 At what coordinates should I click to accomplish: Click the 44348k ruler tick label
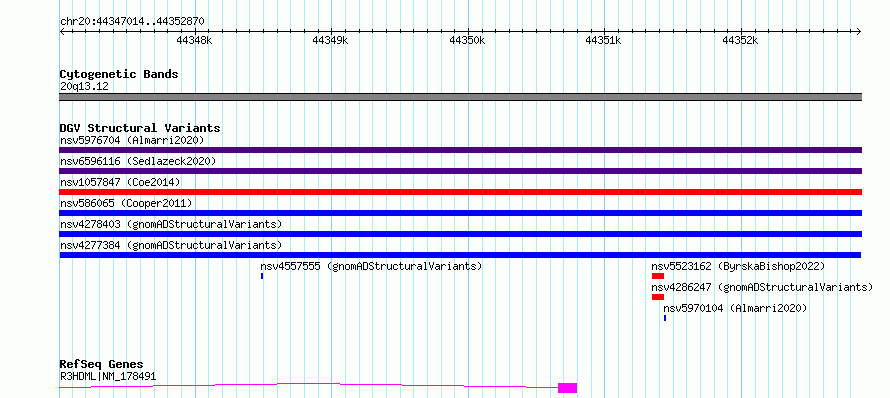tap(195, 40)
